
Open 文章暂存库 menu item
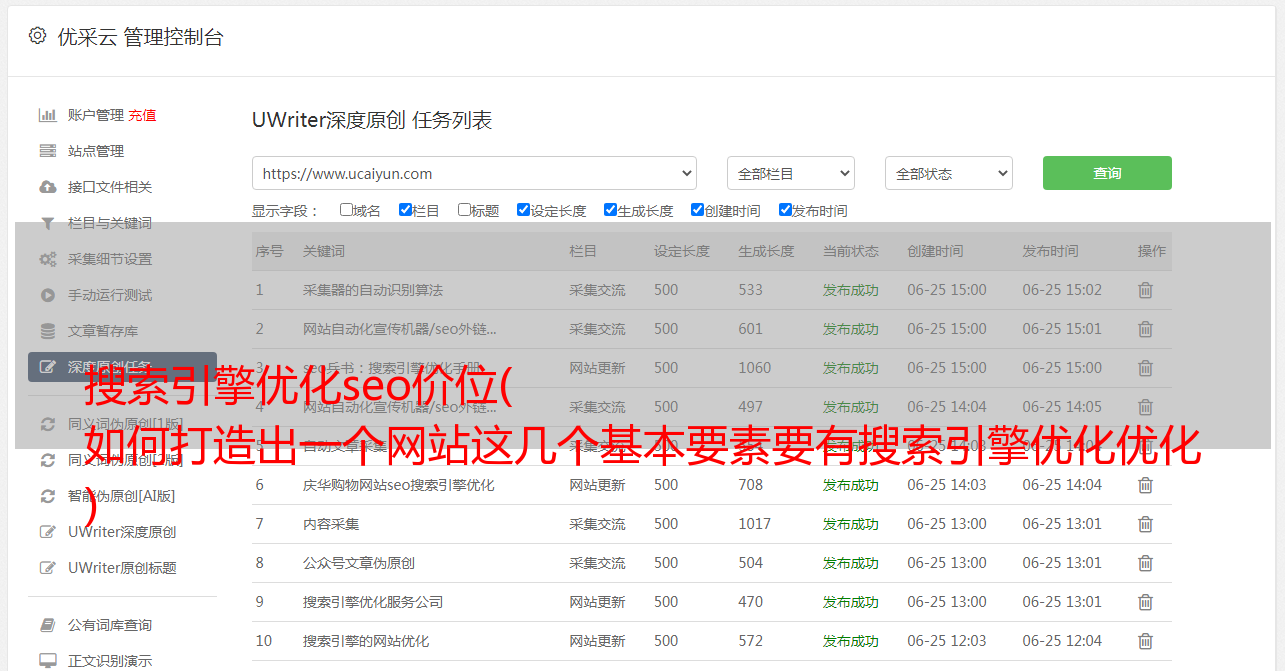click(x=103, y=331)
